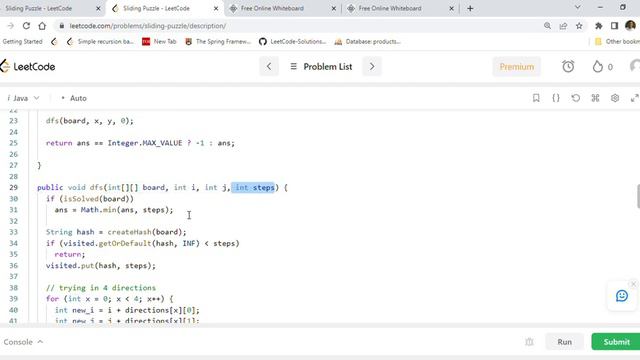Click the Premium button

pos(517,67)
